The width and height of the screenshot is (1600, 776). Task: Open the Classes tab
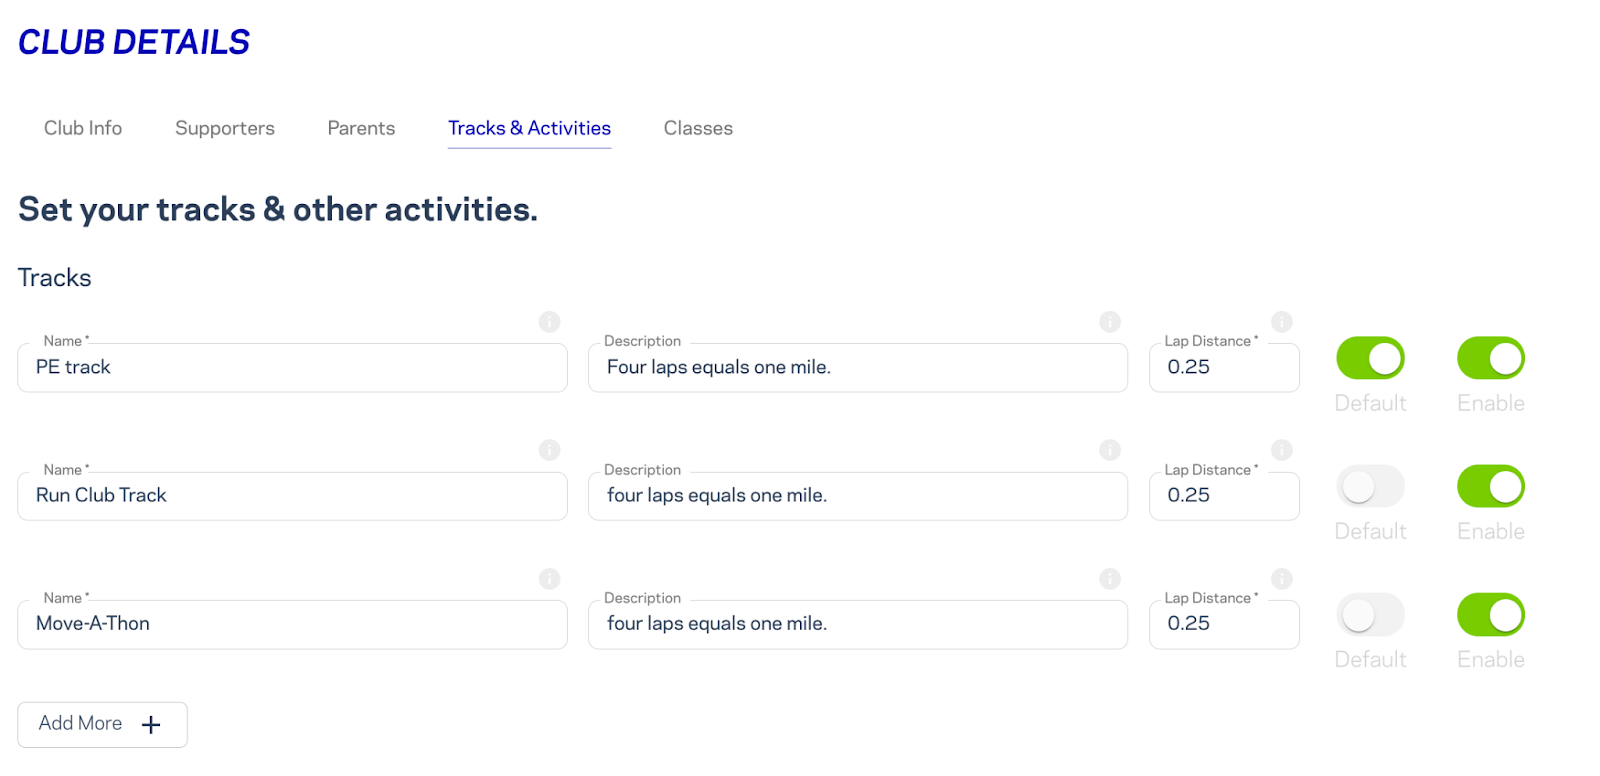point(698,128)
